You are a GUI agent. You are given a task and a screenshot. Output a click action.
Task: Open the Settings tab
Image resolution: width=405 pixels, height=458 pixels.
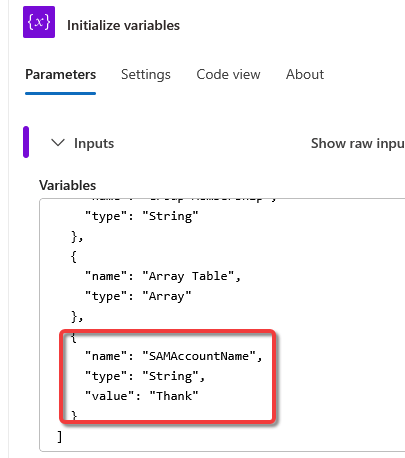pyautogui.click(x=146, y=74)
